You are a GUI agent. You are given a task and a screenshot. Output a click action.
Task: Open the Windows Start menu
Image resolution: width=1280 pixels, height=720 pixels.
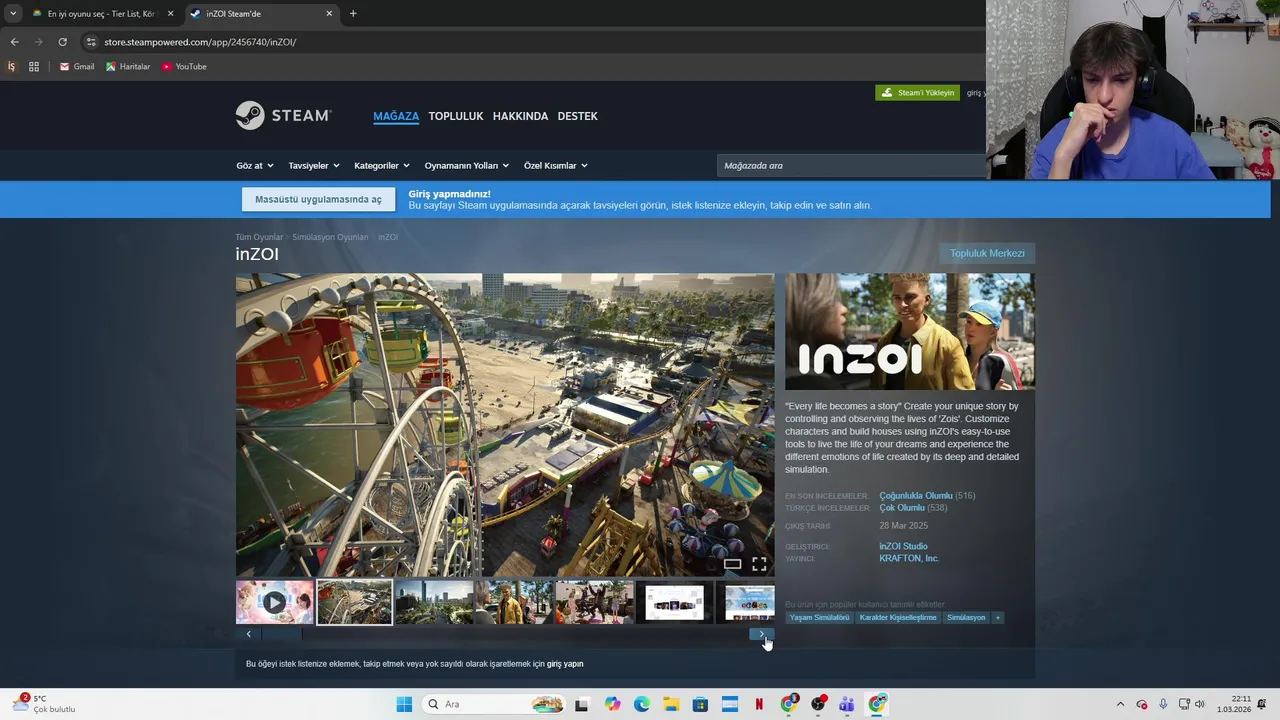click(404, 704)
